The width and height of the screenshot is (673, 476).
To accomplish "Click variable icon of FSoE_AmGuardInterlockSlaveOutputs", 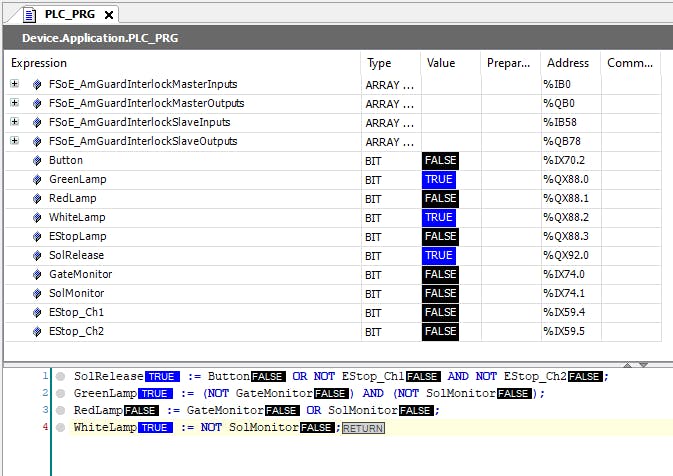I will 37,141.
